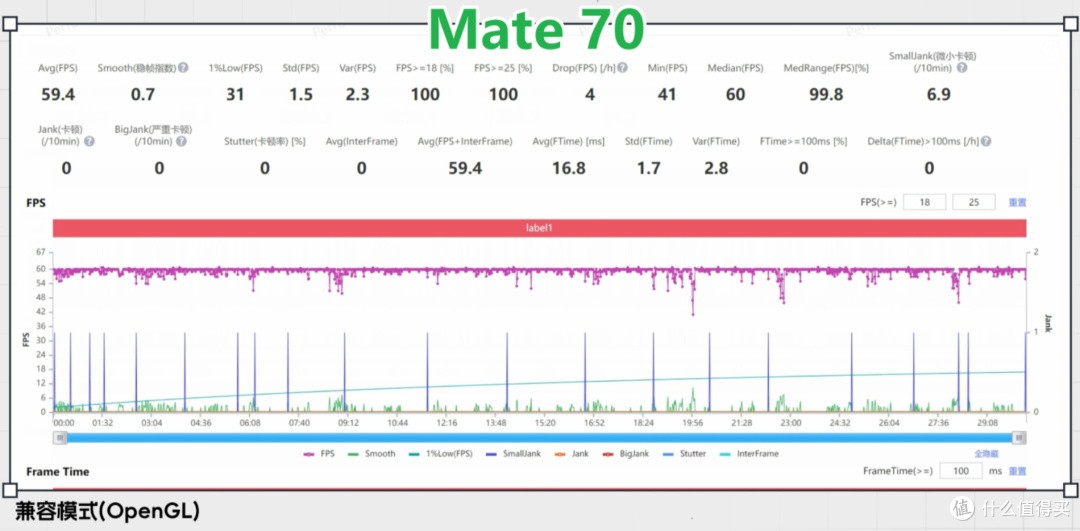The height and width of the screenshot is (531, 1080).
Task: Click the Avg(FTime) [ms] value 16.8
Action: pyautogui.click(x=568, y=169)
